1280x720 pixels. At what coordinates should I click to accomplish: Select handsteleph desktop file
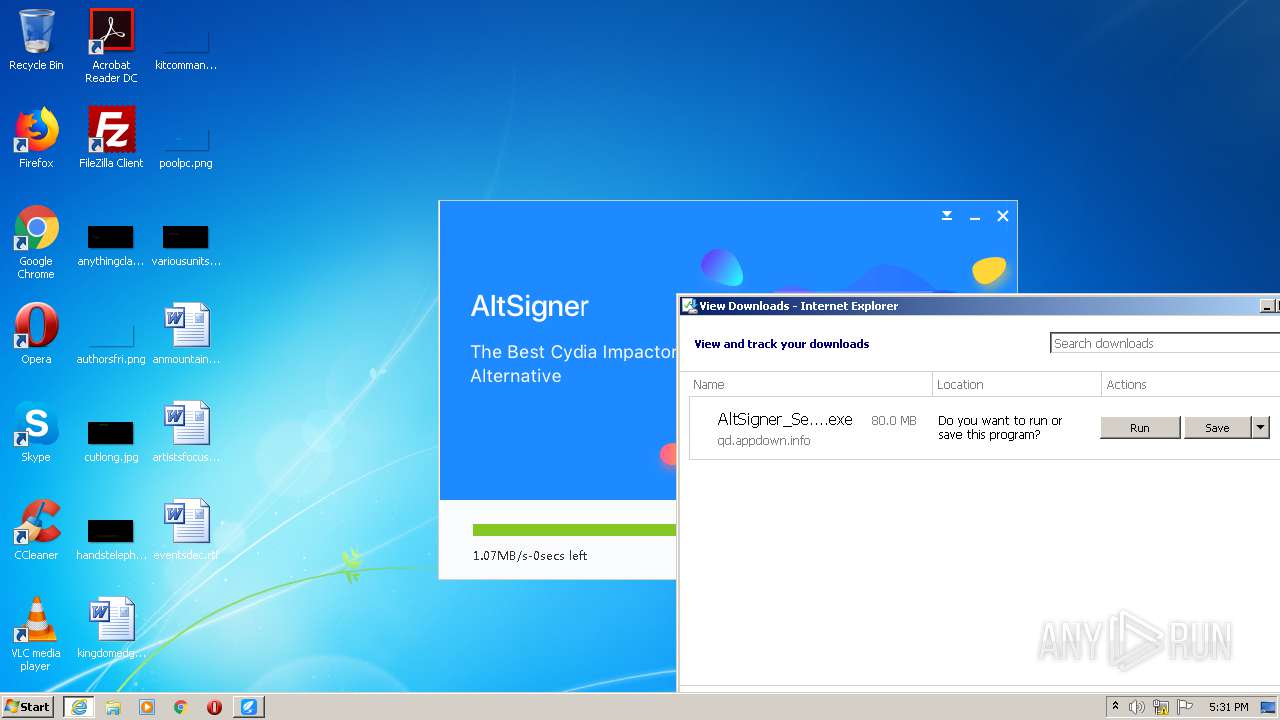[111, 538]
